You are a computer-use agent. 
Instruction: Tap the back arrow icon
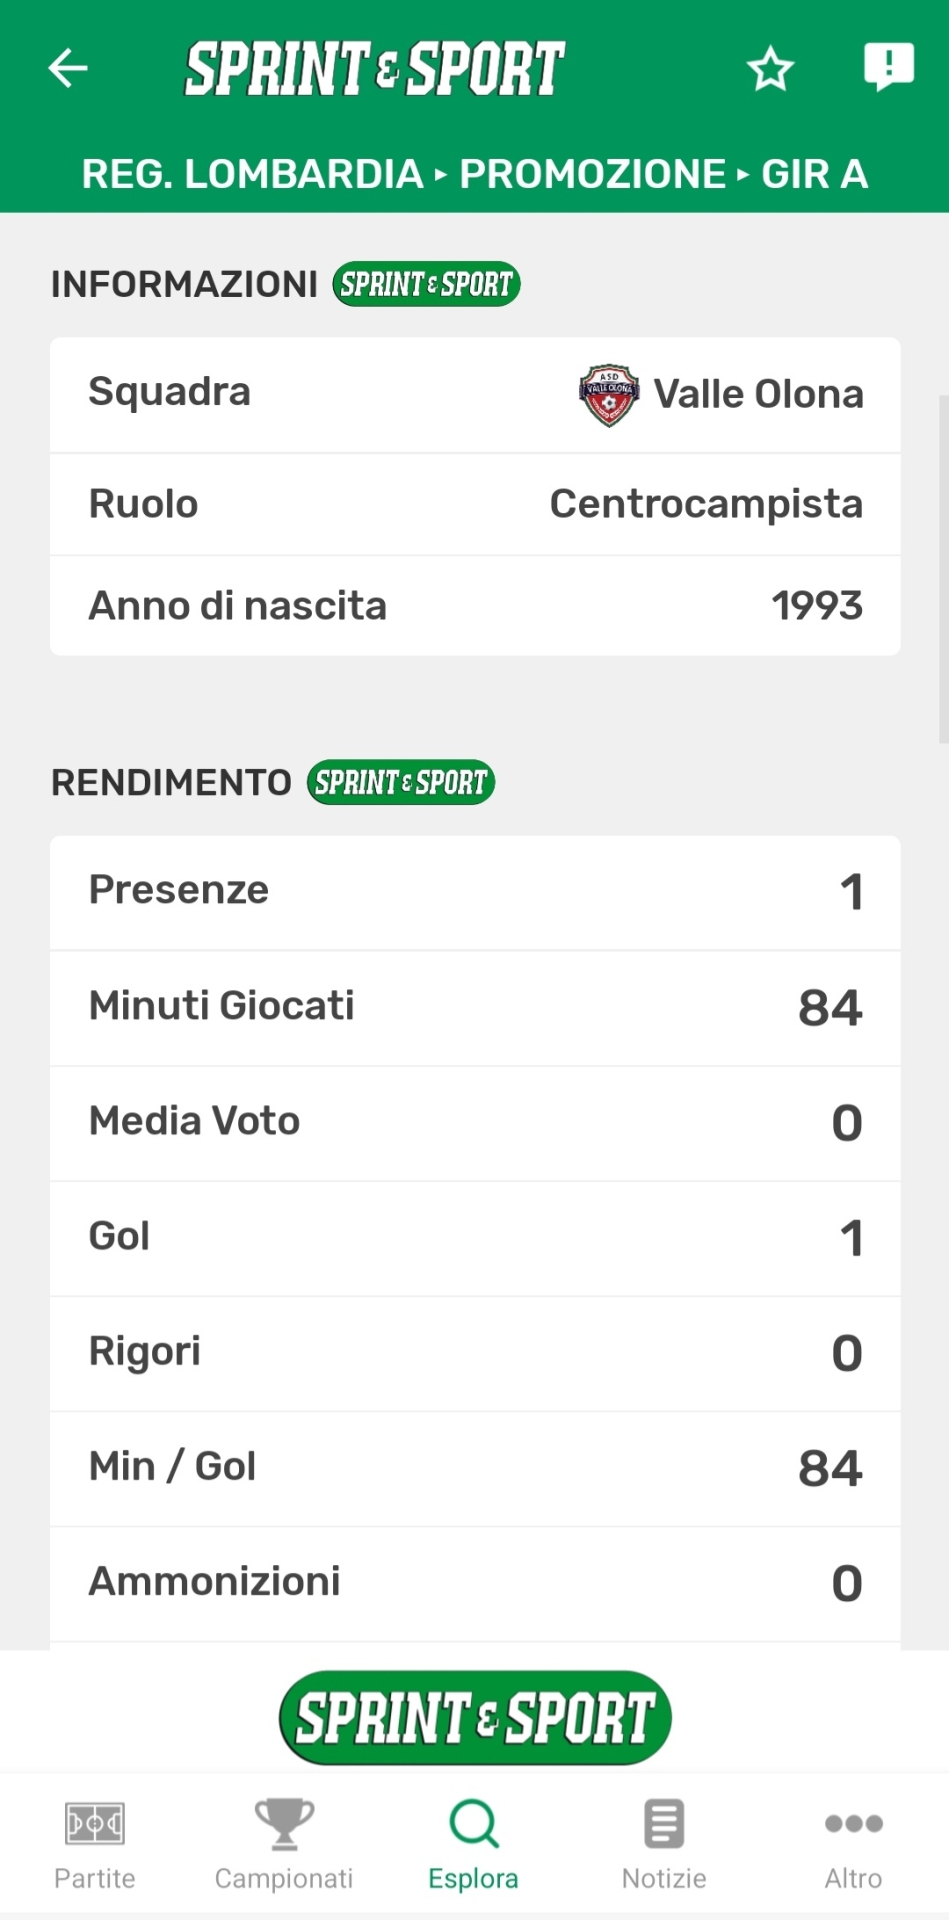pos(68,68)
